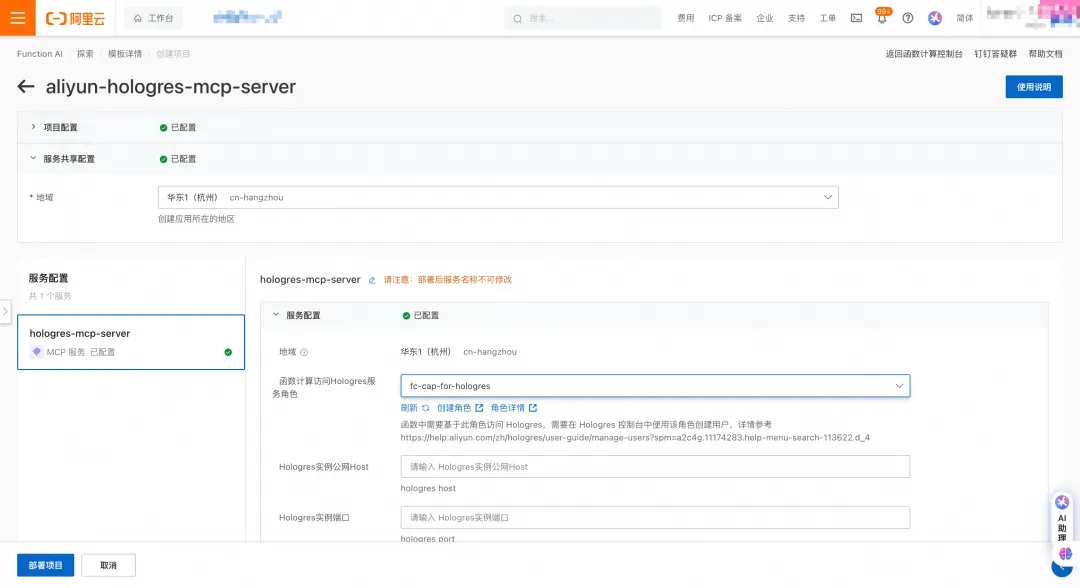Click the help.aliyun.com manage-users URL text
The height and width of the screenshot is (588, 1080).
(x=635, y=438)
